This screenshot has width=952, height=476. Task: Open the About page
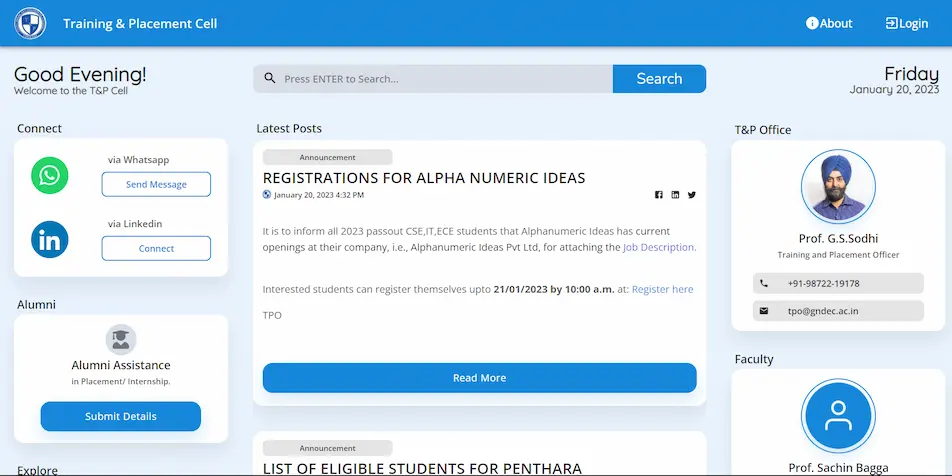coord(829,23)
